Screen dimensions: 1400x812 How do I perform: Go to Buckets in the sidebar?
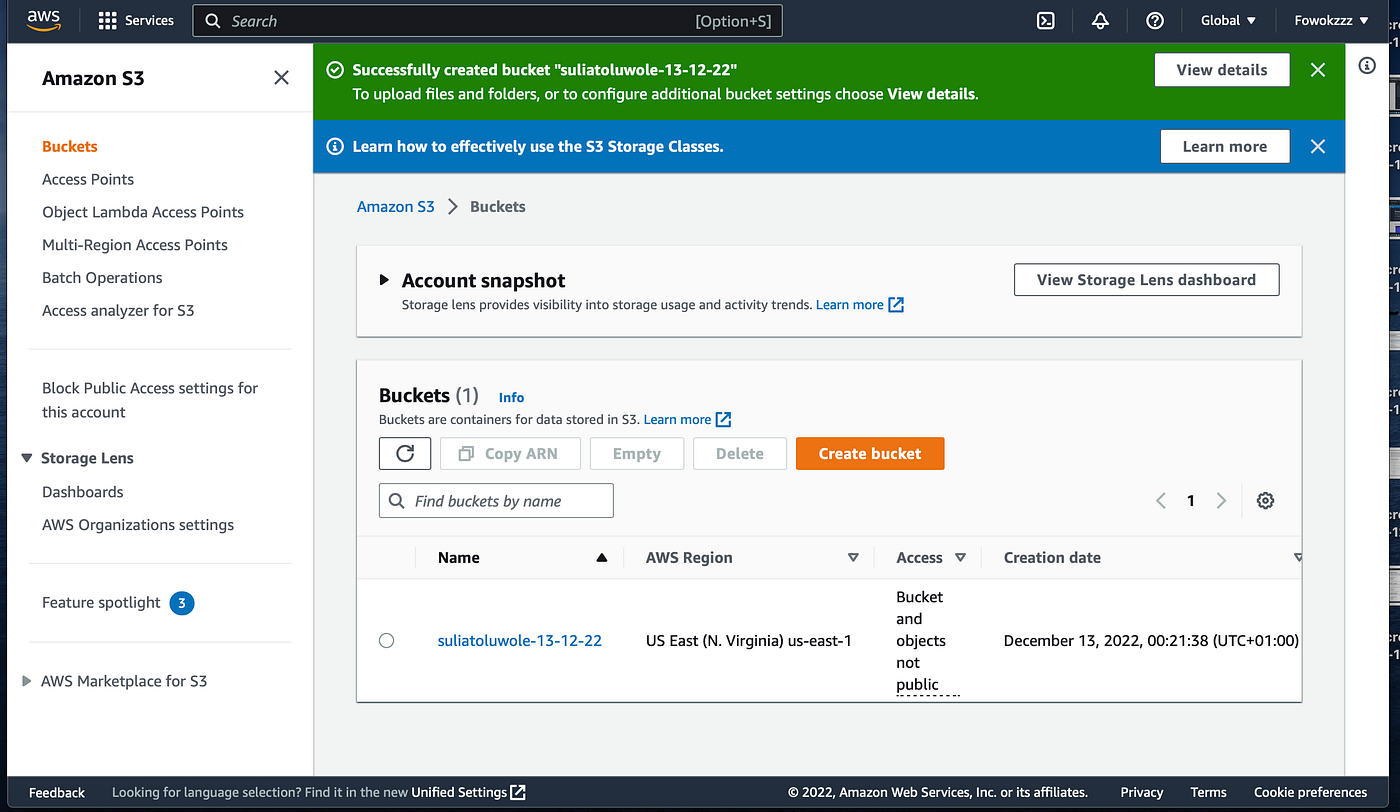tap(70, 146)
